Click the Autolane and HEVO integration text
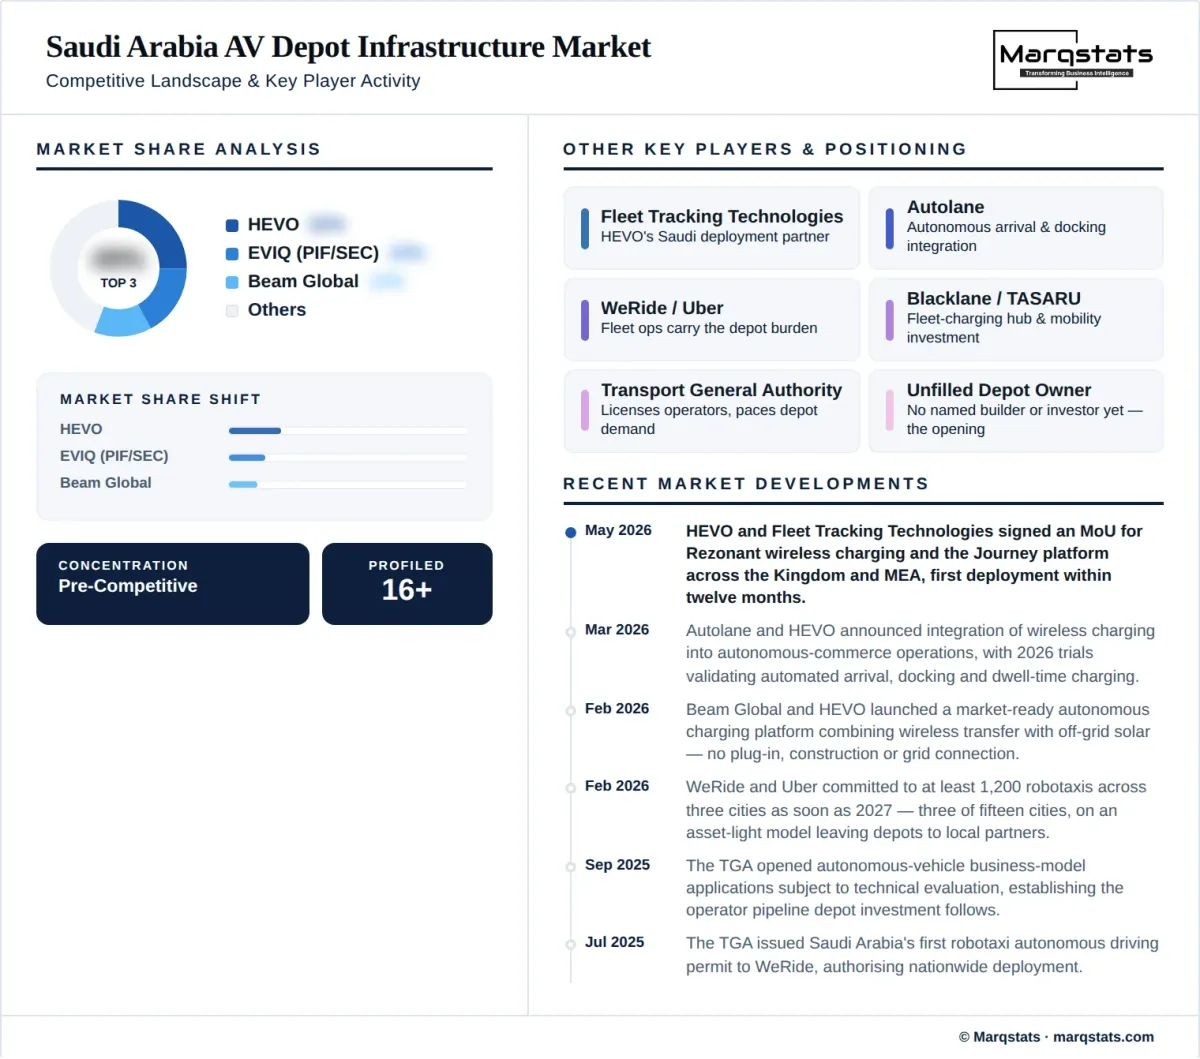The width and height of the screenshot is (1200, 1059). pos(920,653)
